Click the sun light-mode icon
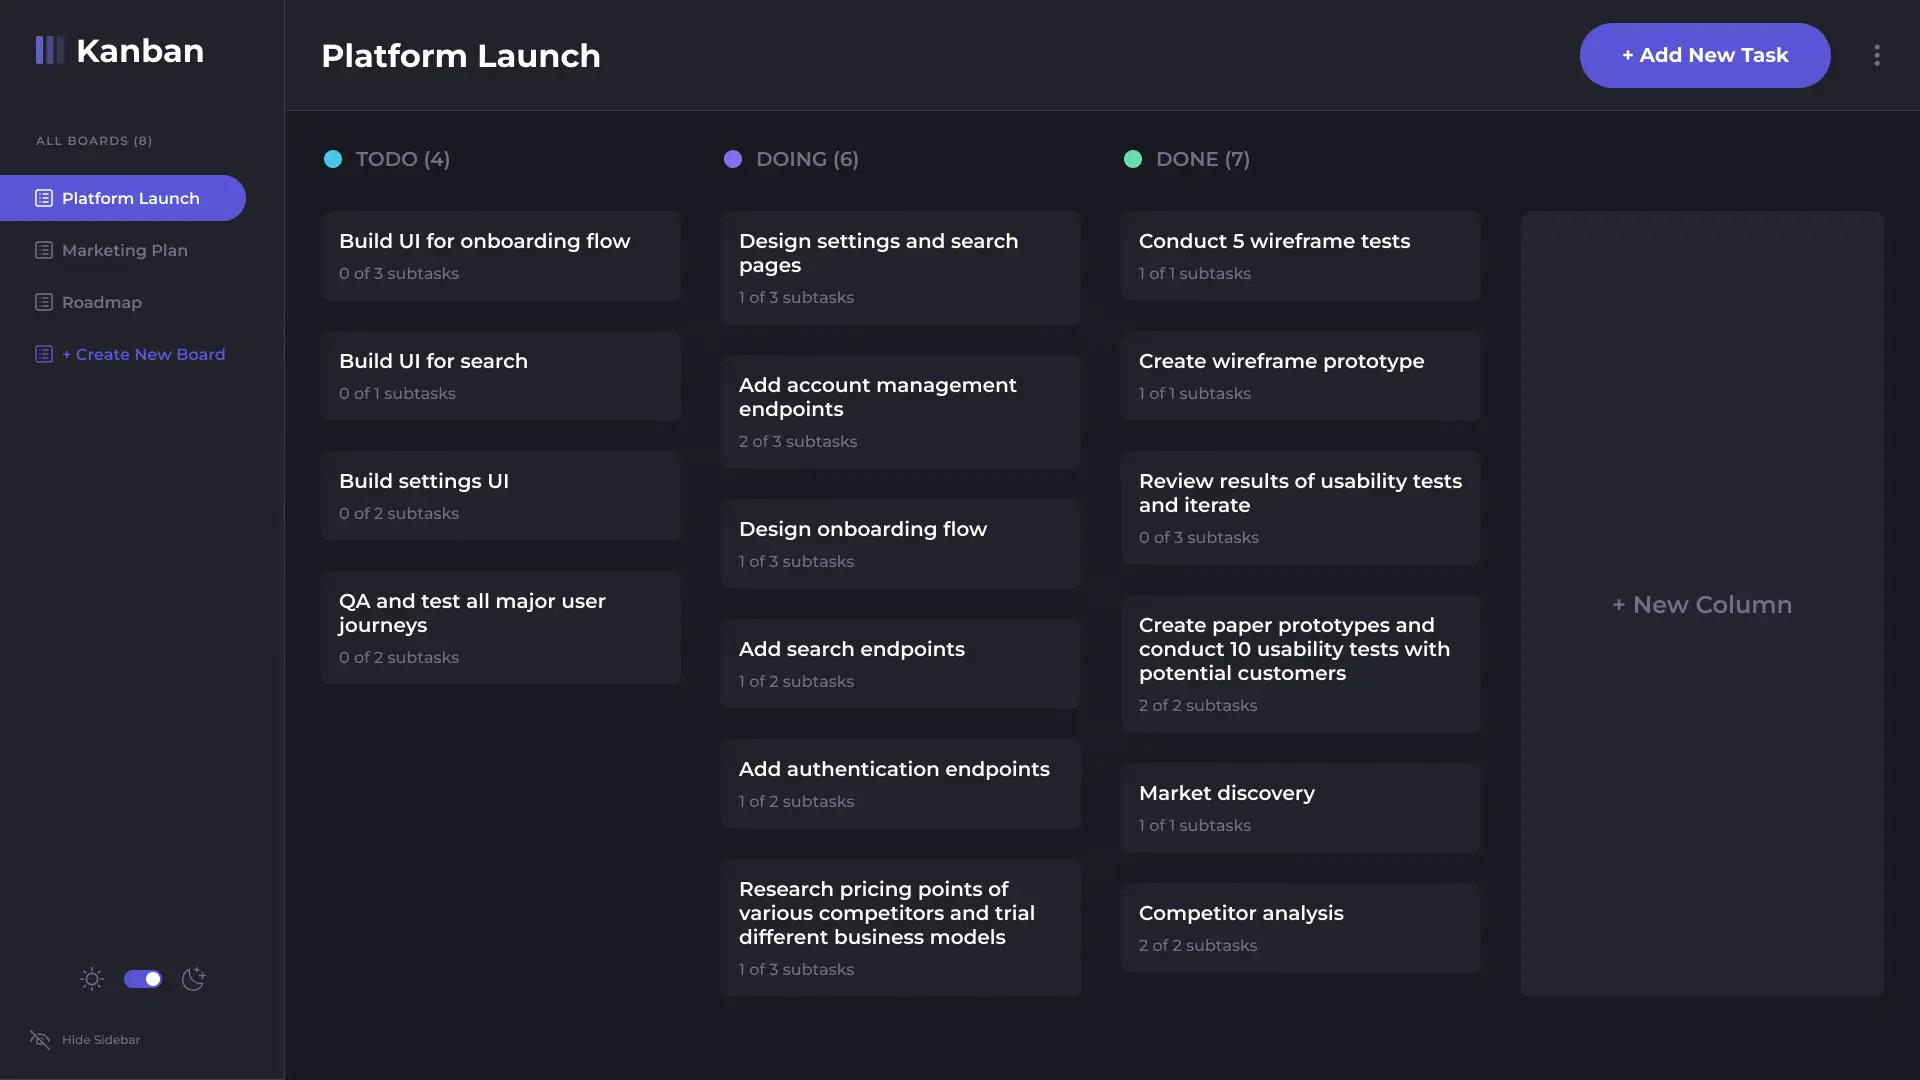 coord(92,979)
